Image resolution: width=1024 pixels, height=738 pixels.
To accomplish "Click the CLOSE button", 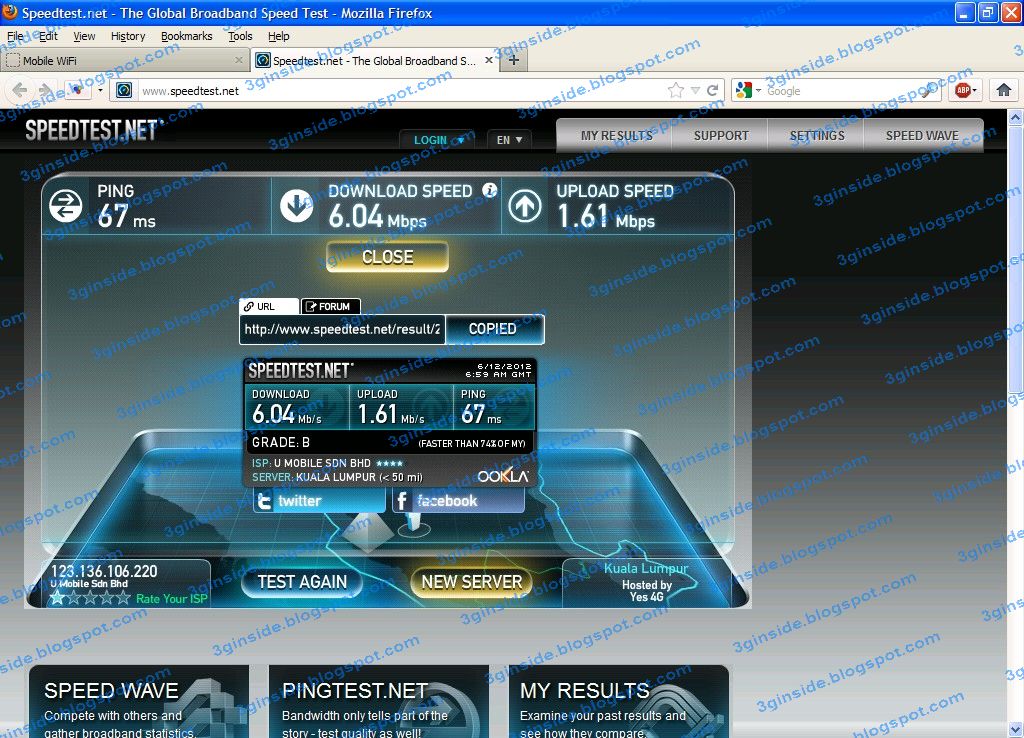I will click(x=387, y=257).
